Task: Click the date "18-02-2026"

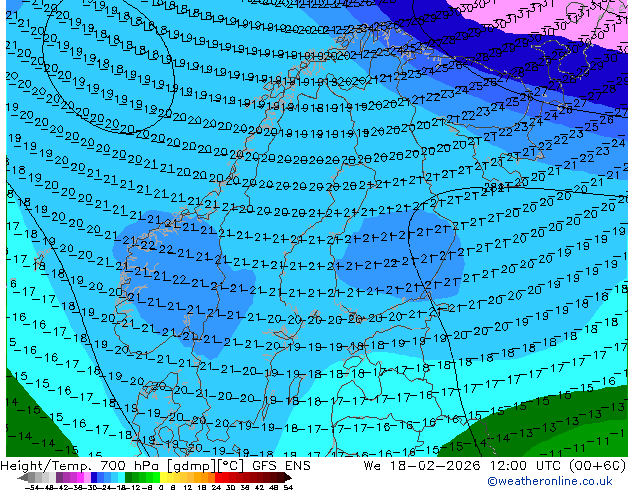Action: coord(435,466)
